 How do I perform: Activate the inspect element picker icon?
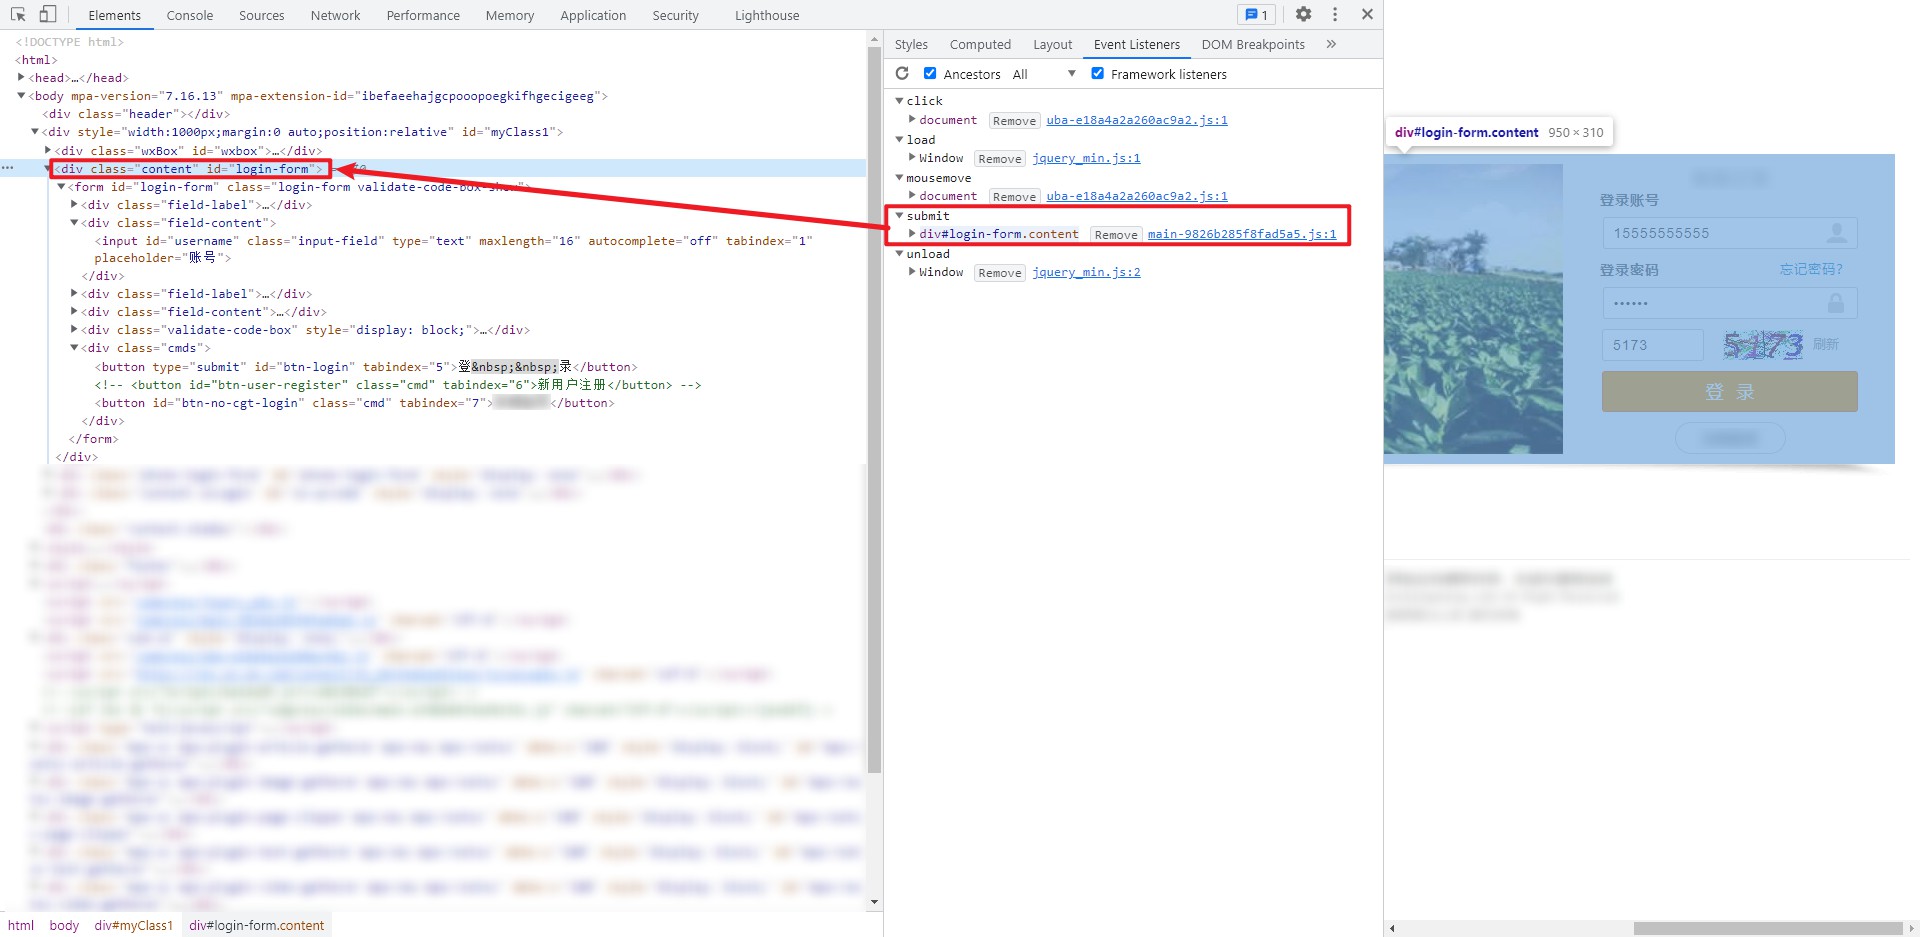point(18,15)
